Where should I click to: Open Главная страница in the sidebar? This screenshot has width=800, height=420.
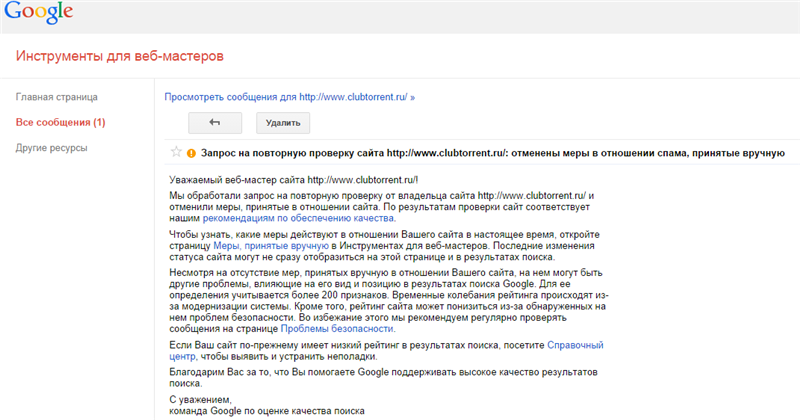pyautogui.click(x=57, y=97)
